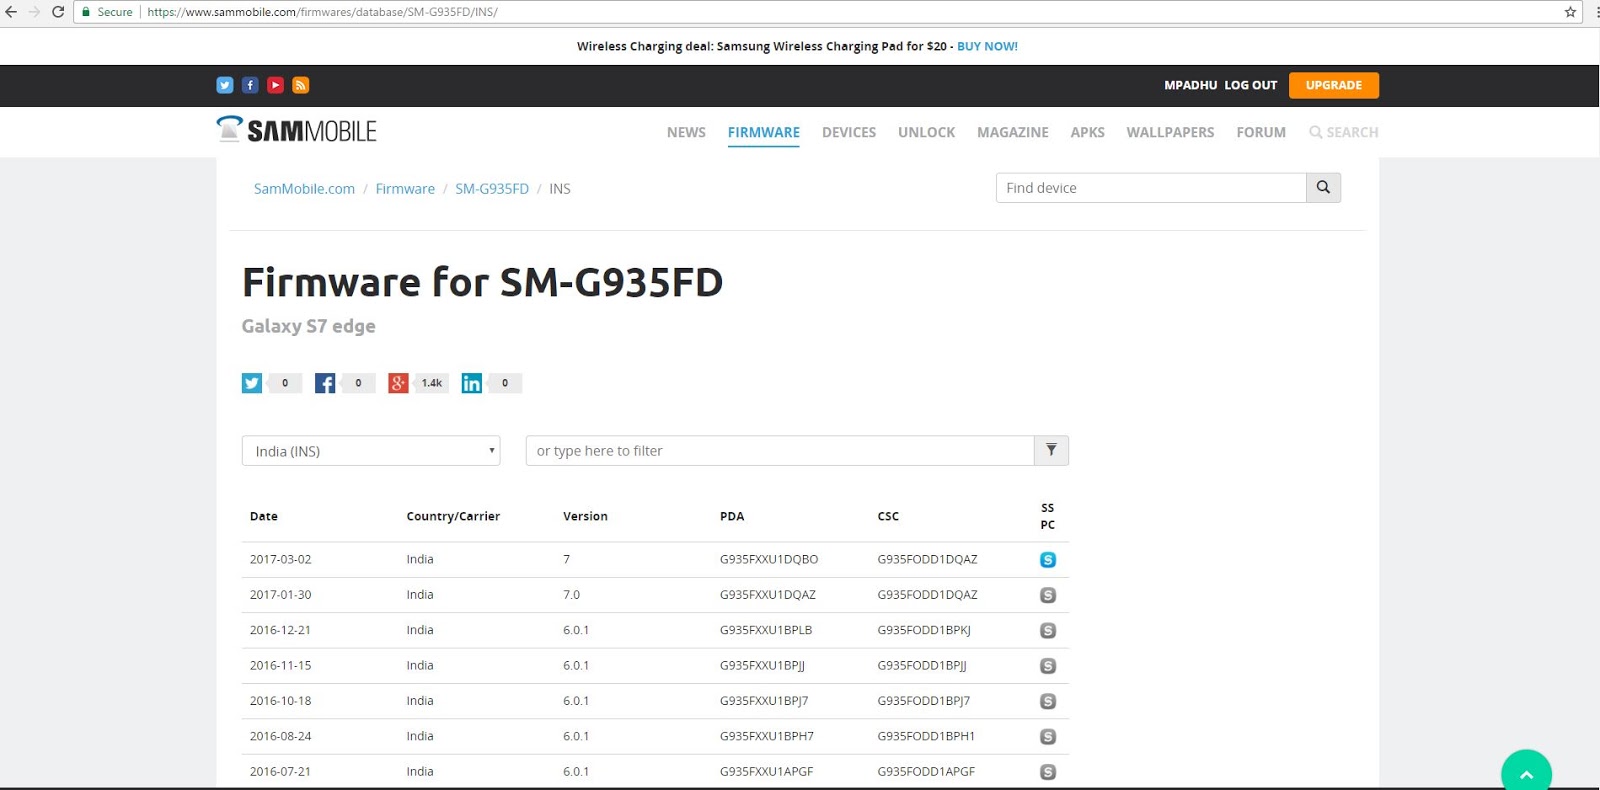
Task: Click the BUY NOW! promo link
Action: click(987, 46)
